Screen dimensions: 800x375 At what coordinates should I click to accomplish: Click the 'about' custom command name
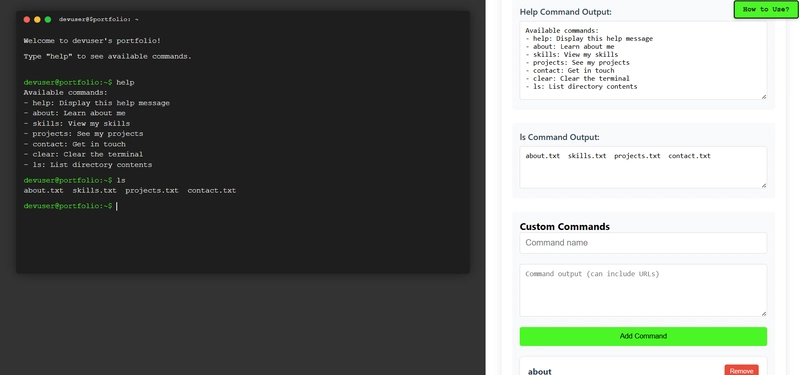point(539,371)
